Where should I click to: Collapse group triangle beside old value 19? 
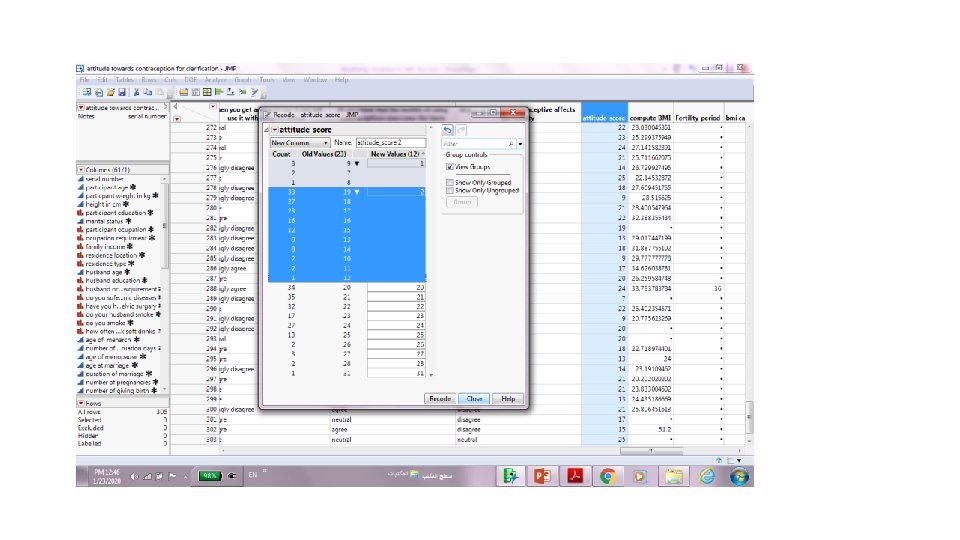(x=357, y=192)
